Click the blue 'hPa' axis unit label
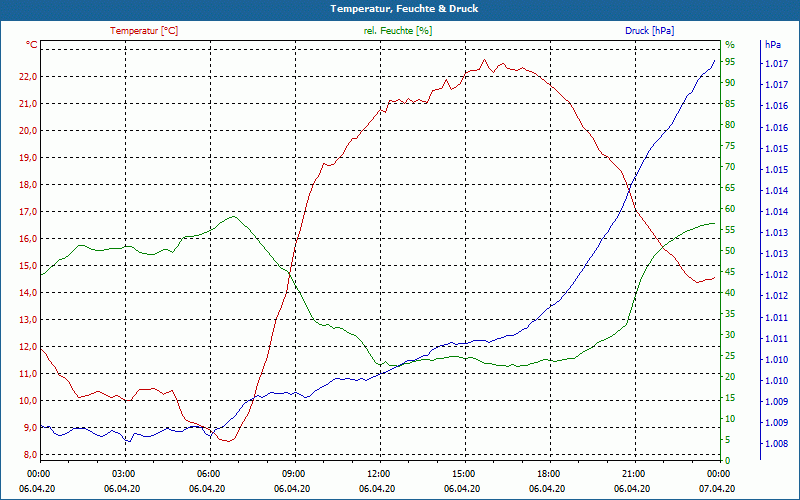Screen dimensions: 800x500 (772, 44)
